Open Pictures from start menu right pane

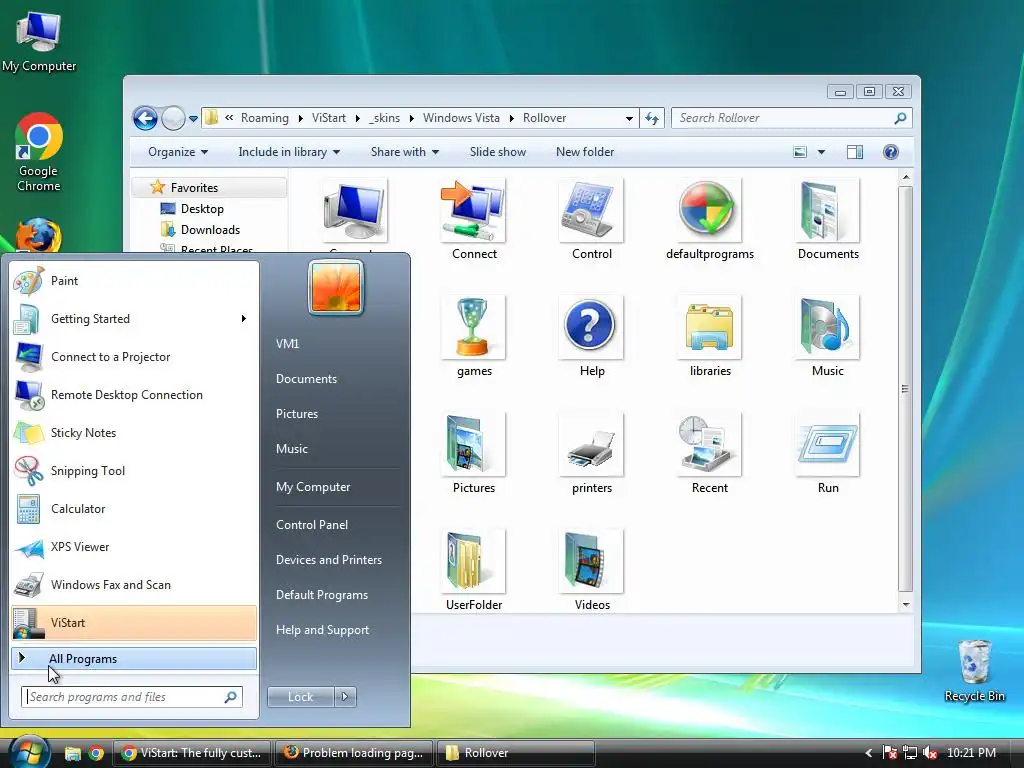[297, 414]
